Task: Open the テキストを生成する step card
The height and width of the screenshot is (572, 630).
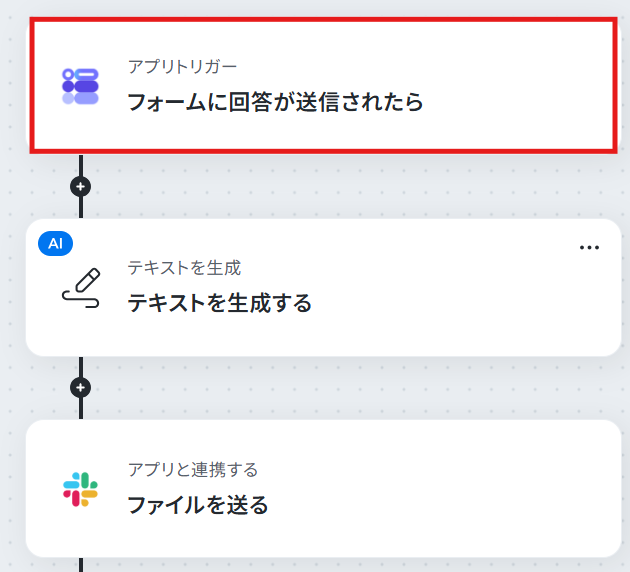Action: pyautogui.click(x=323, y=288)
